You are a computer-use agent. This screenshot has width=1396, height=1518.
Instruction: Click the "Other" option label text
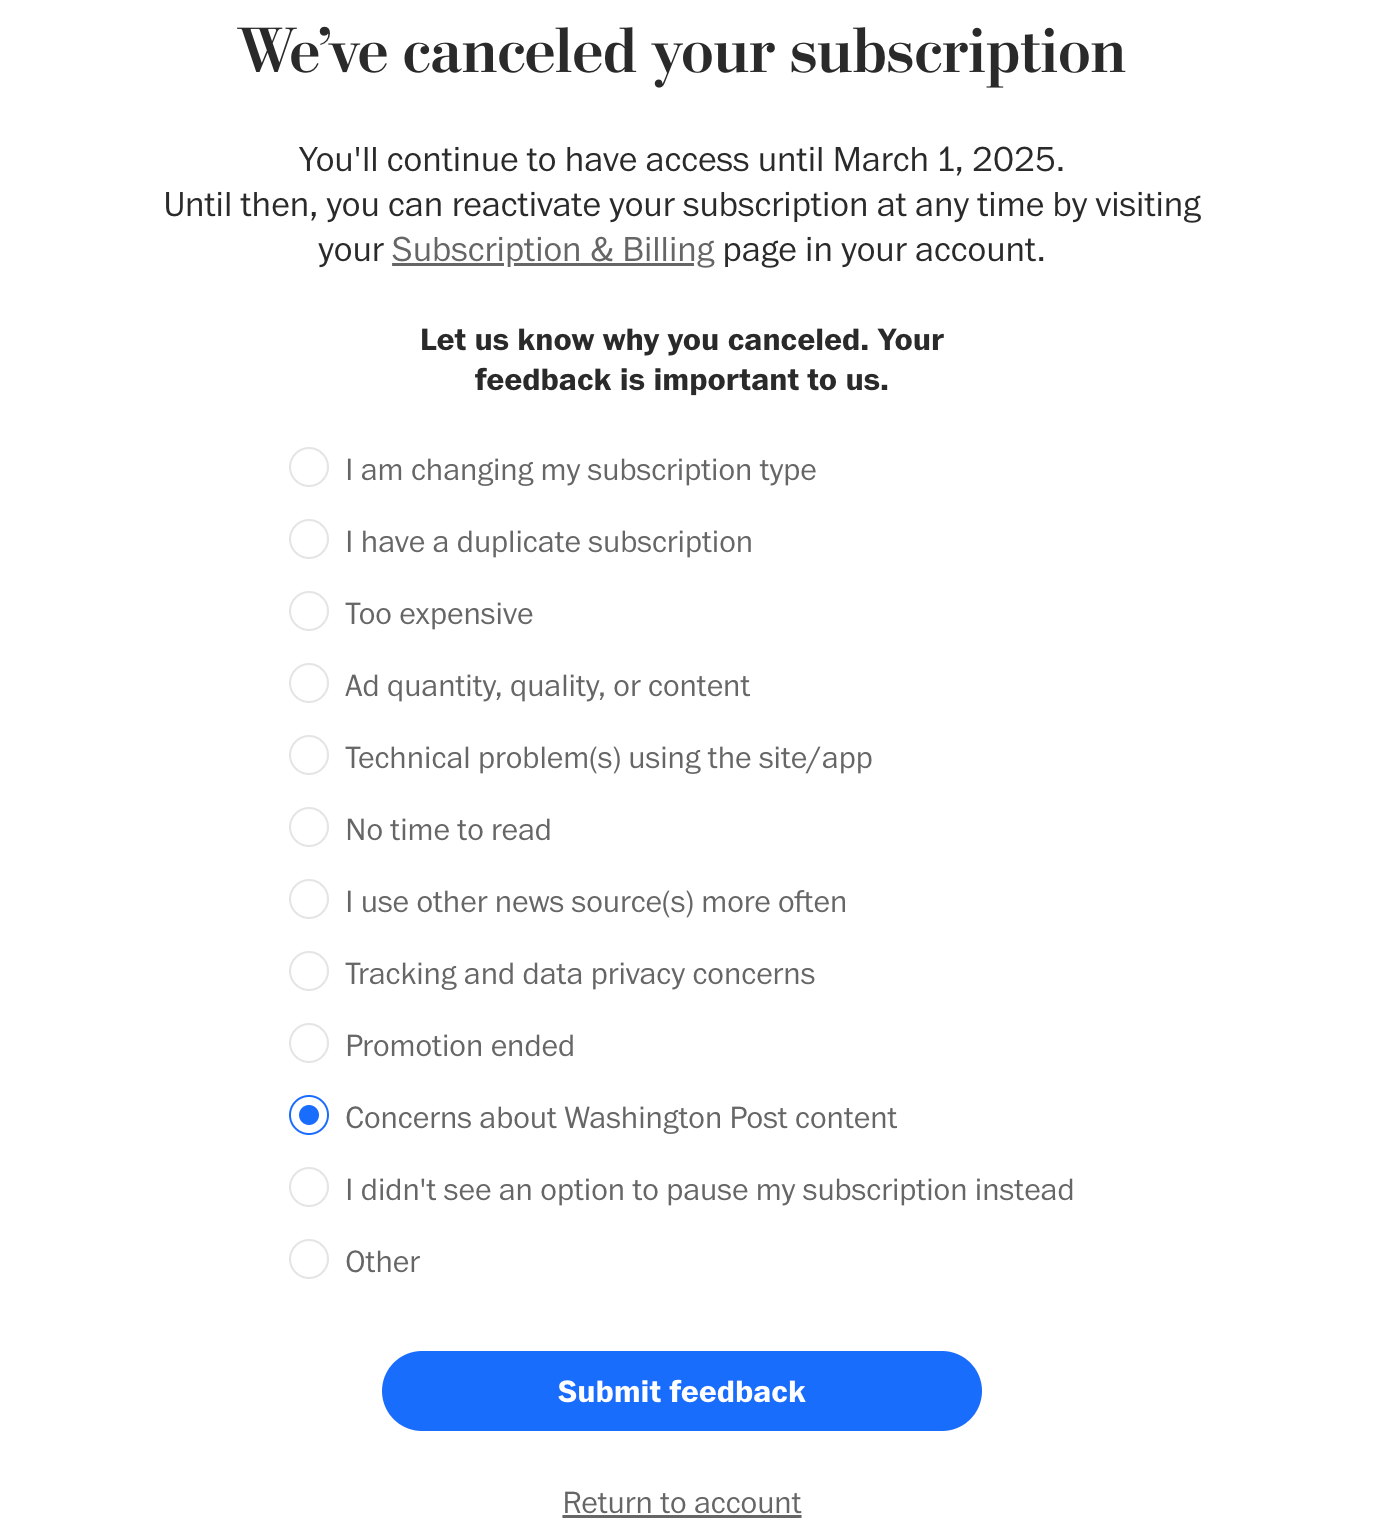[x=382, y=1262]
